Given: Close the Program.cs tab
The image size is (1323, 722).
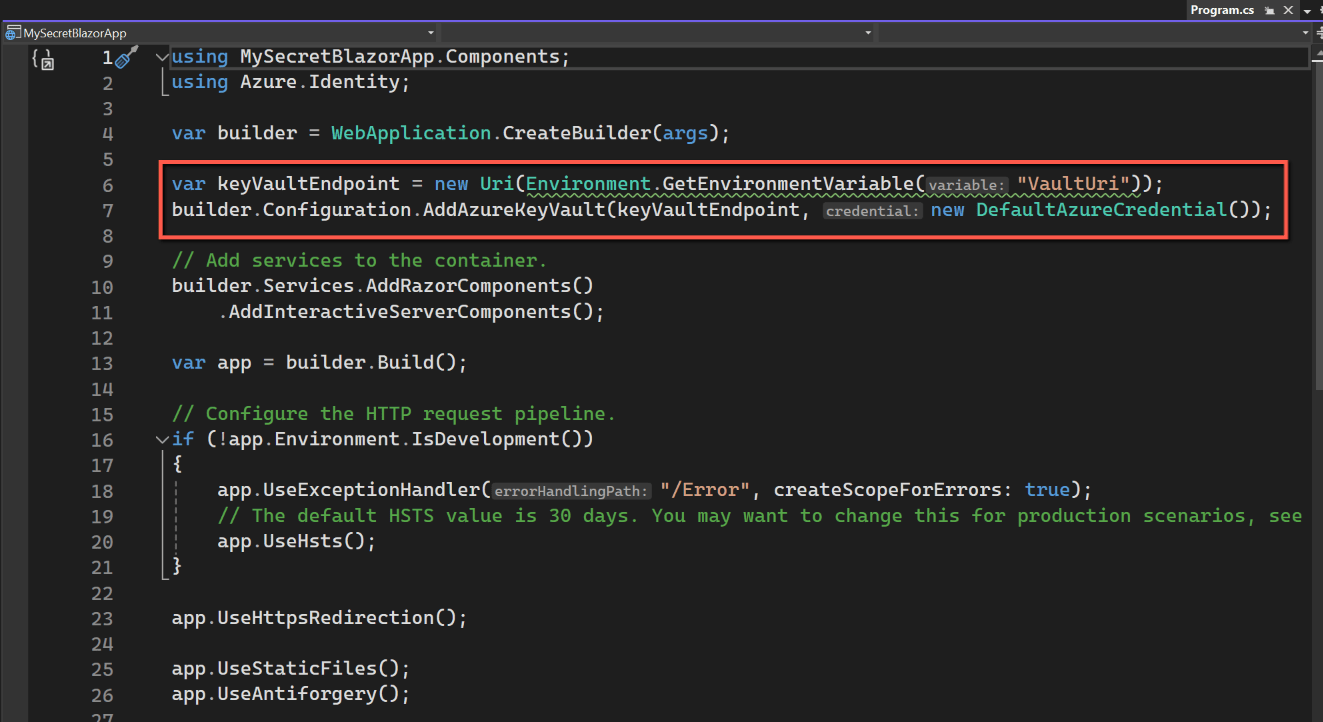Looking at the screenshot, I should 1286,10.
